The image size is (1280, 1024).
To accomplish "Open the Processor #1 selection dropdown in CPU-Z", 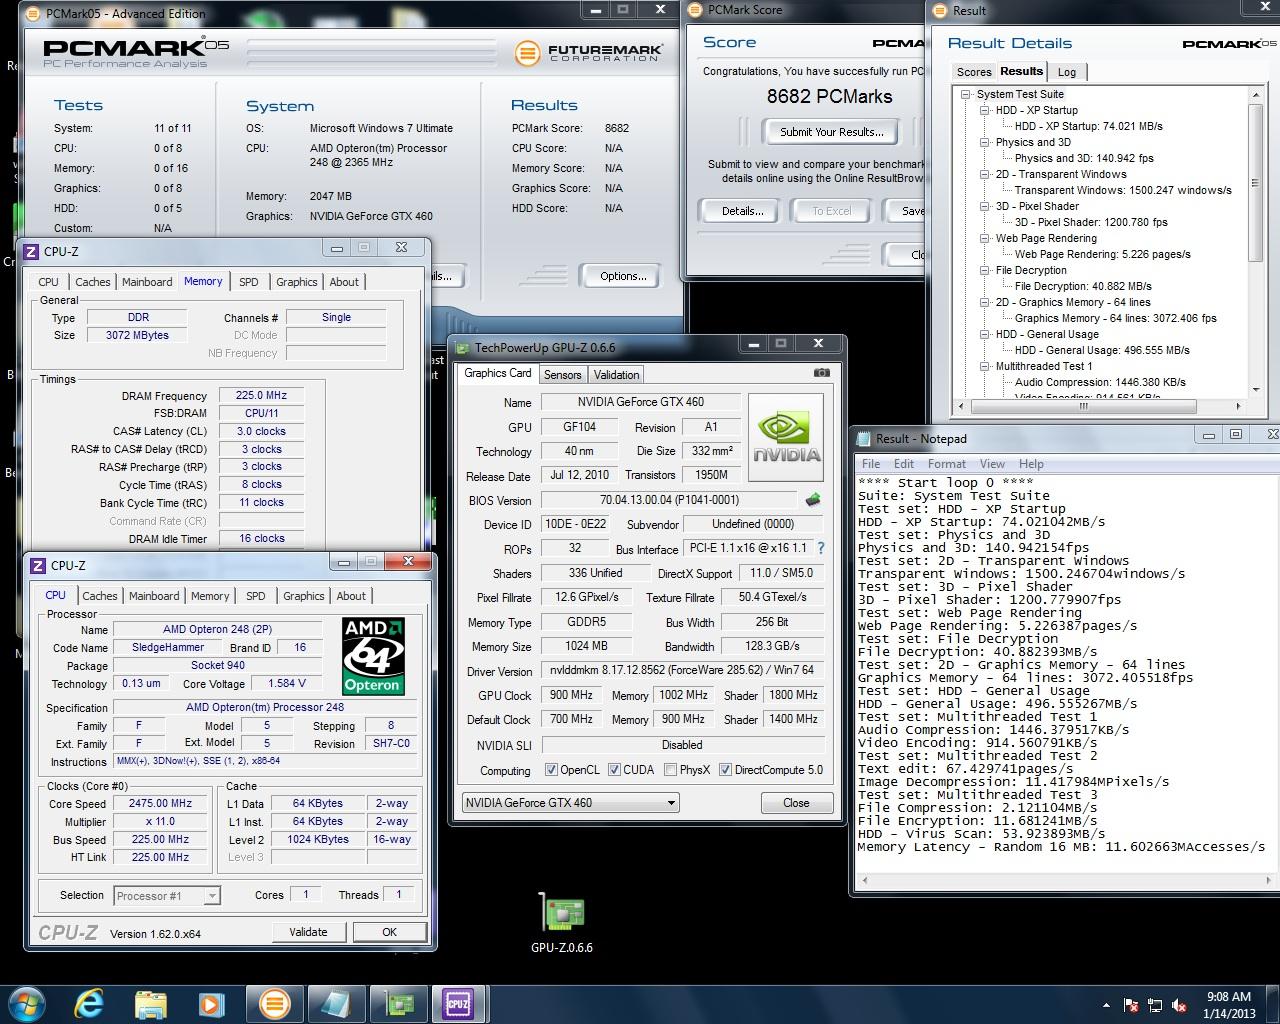I will click(167, 896).
